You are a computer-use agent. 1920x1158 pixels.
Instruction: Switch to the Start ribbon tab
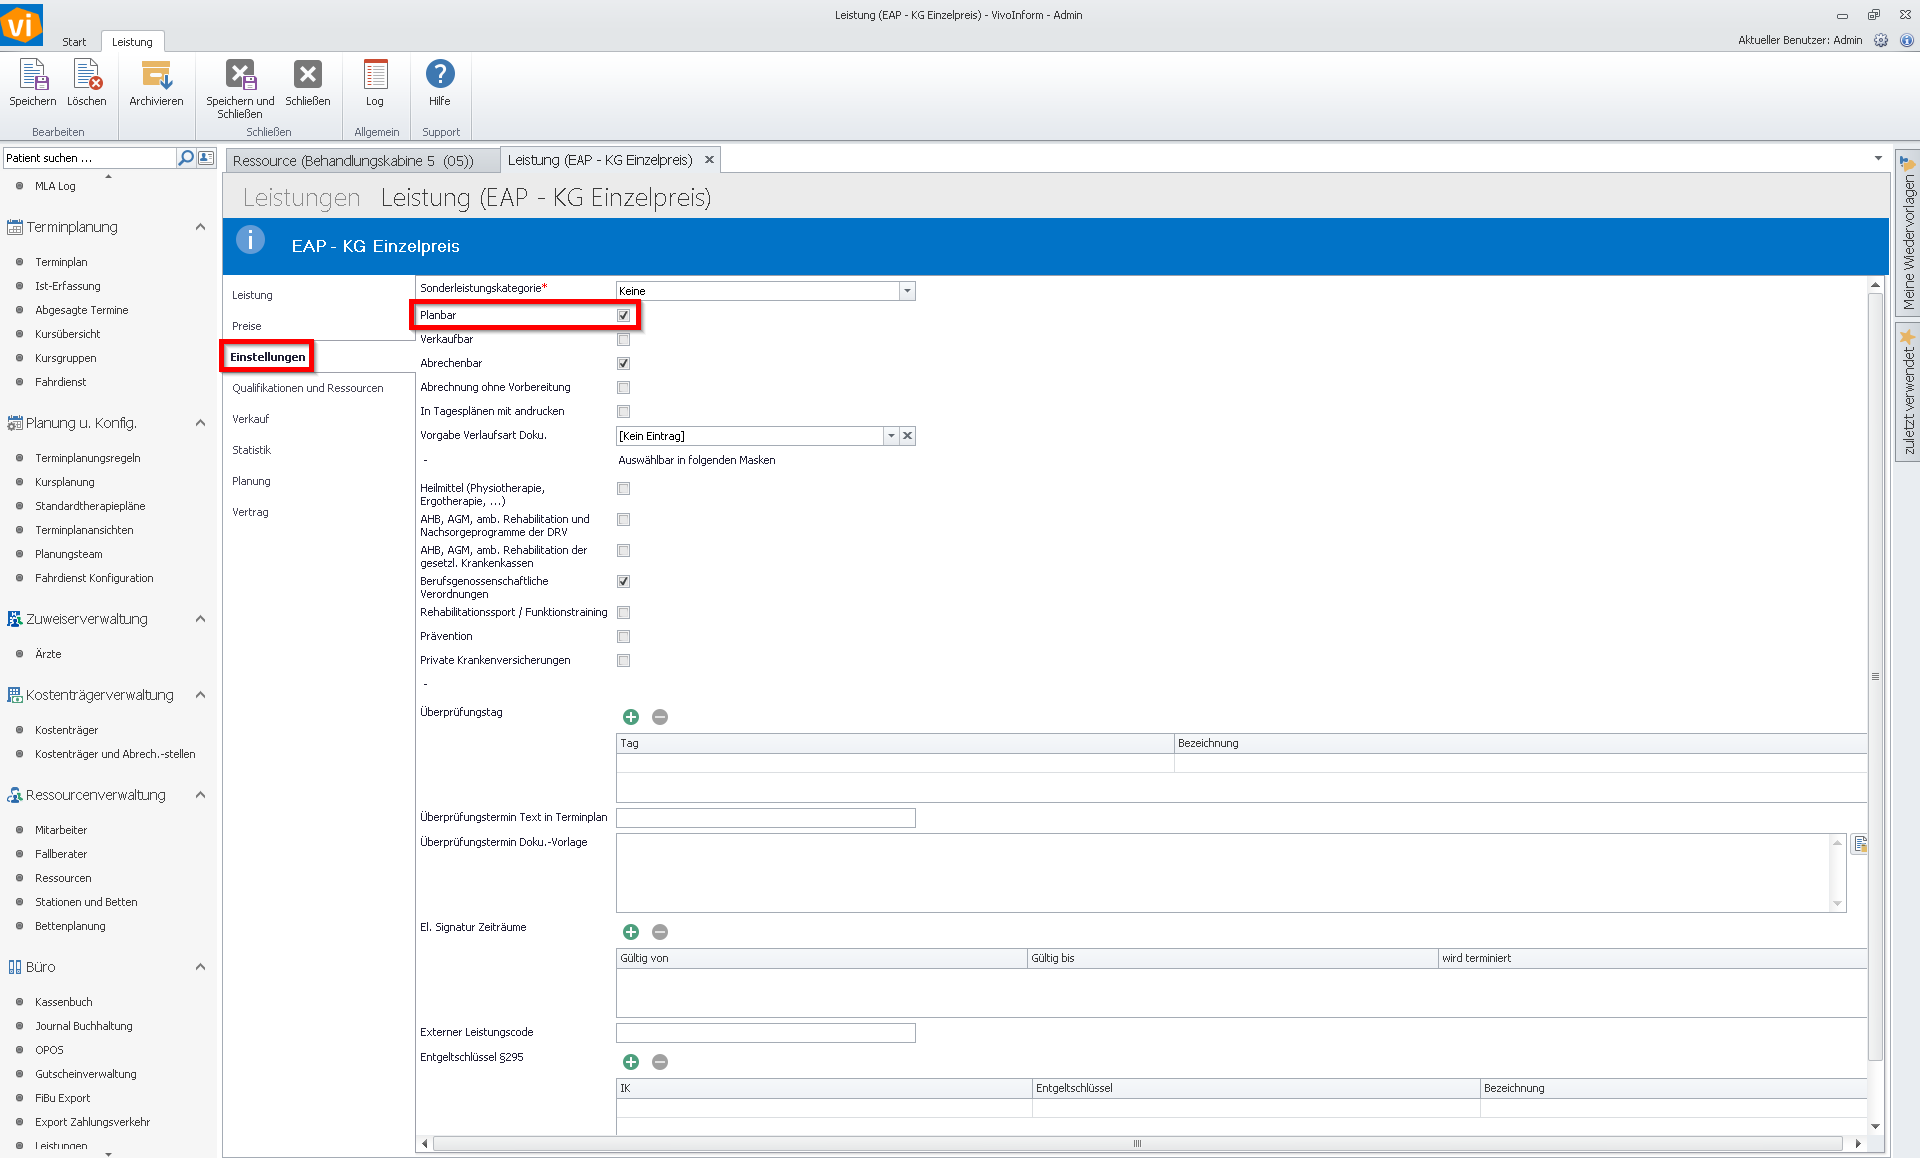[74, 42]
